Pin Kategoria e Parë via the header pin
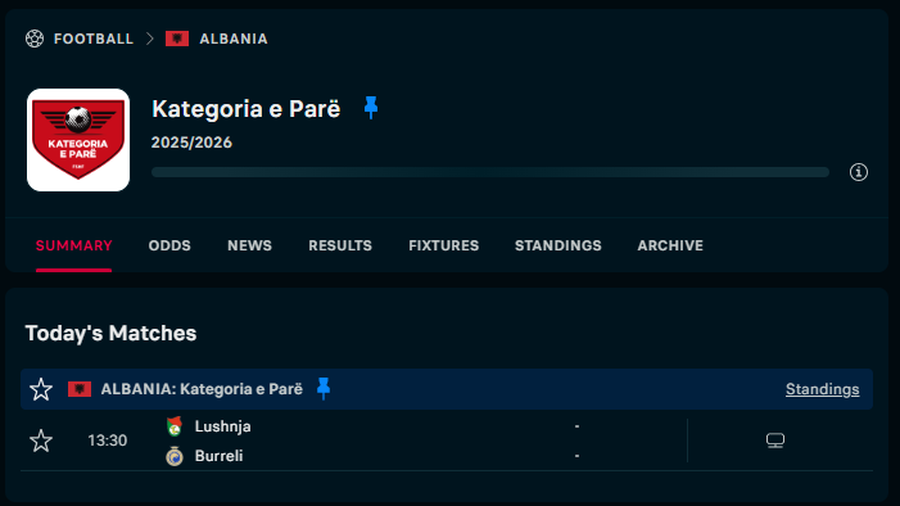This screenshot has height=506, width=900. tap(371, 108)
